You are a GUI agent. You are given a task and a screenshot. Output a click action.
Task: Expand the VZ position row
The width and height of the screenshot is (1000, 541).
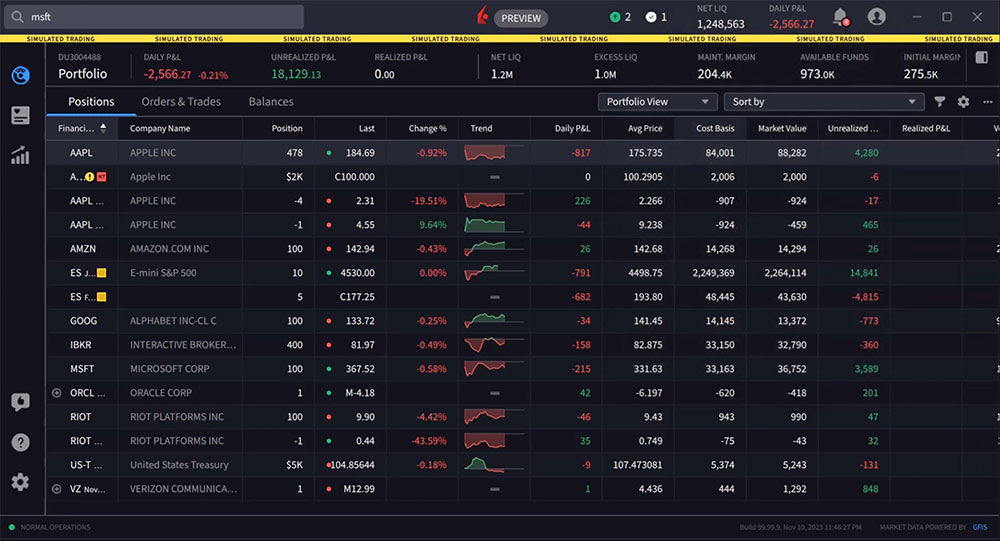tap(56, 489)
